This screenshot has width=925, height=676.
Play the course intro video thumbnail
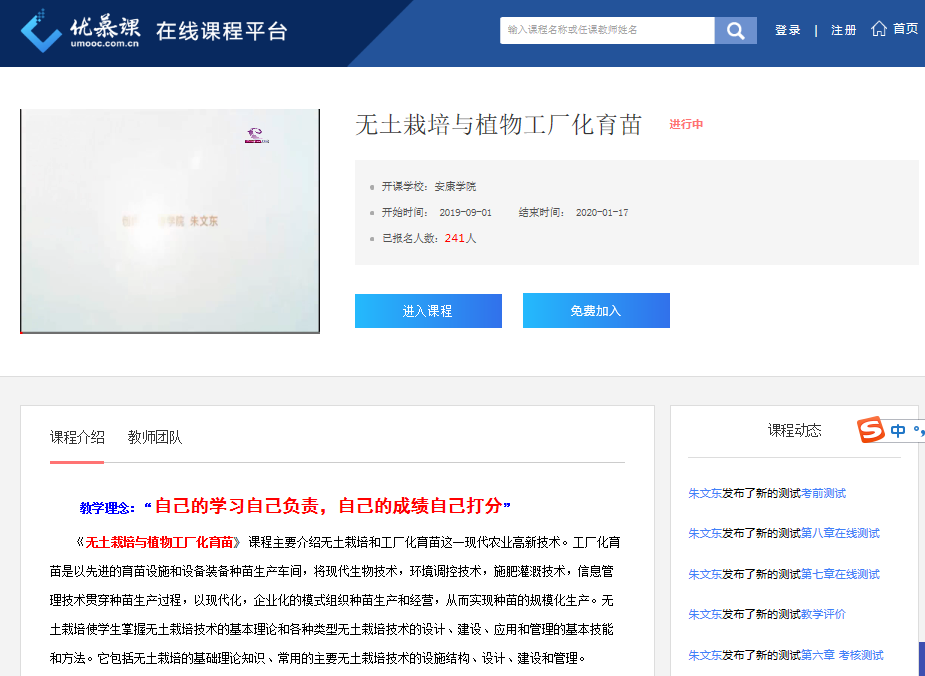coord(170,221)
